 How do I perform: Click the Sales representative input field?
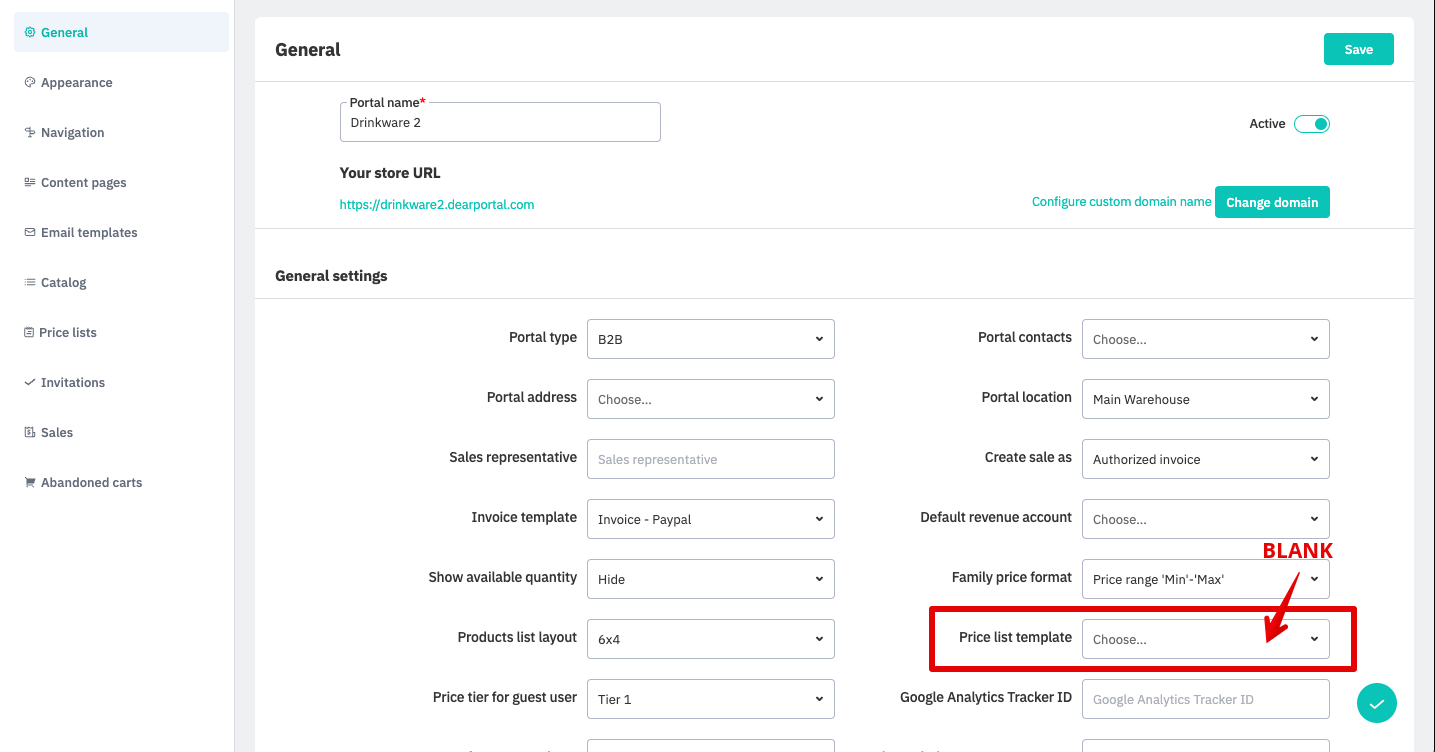(710, 459)
